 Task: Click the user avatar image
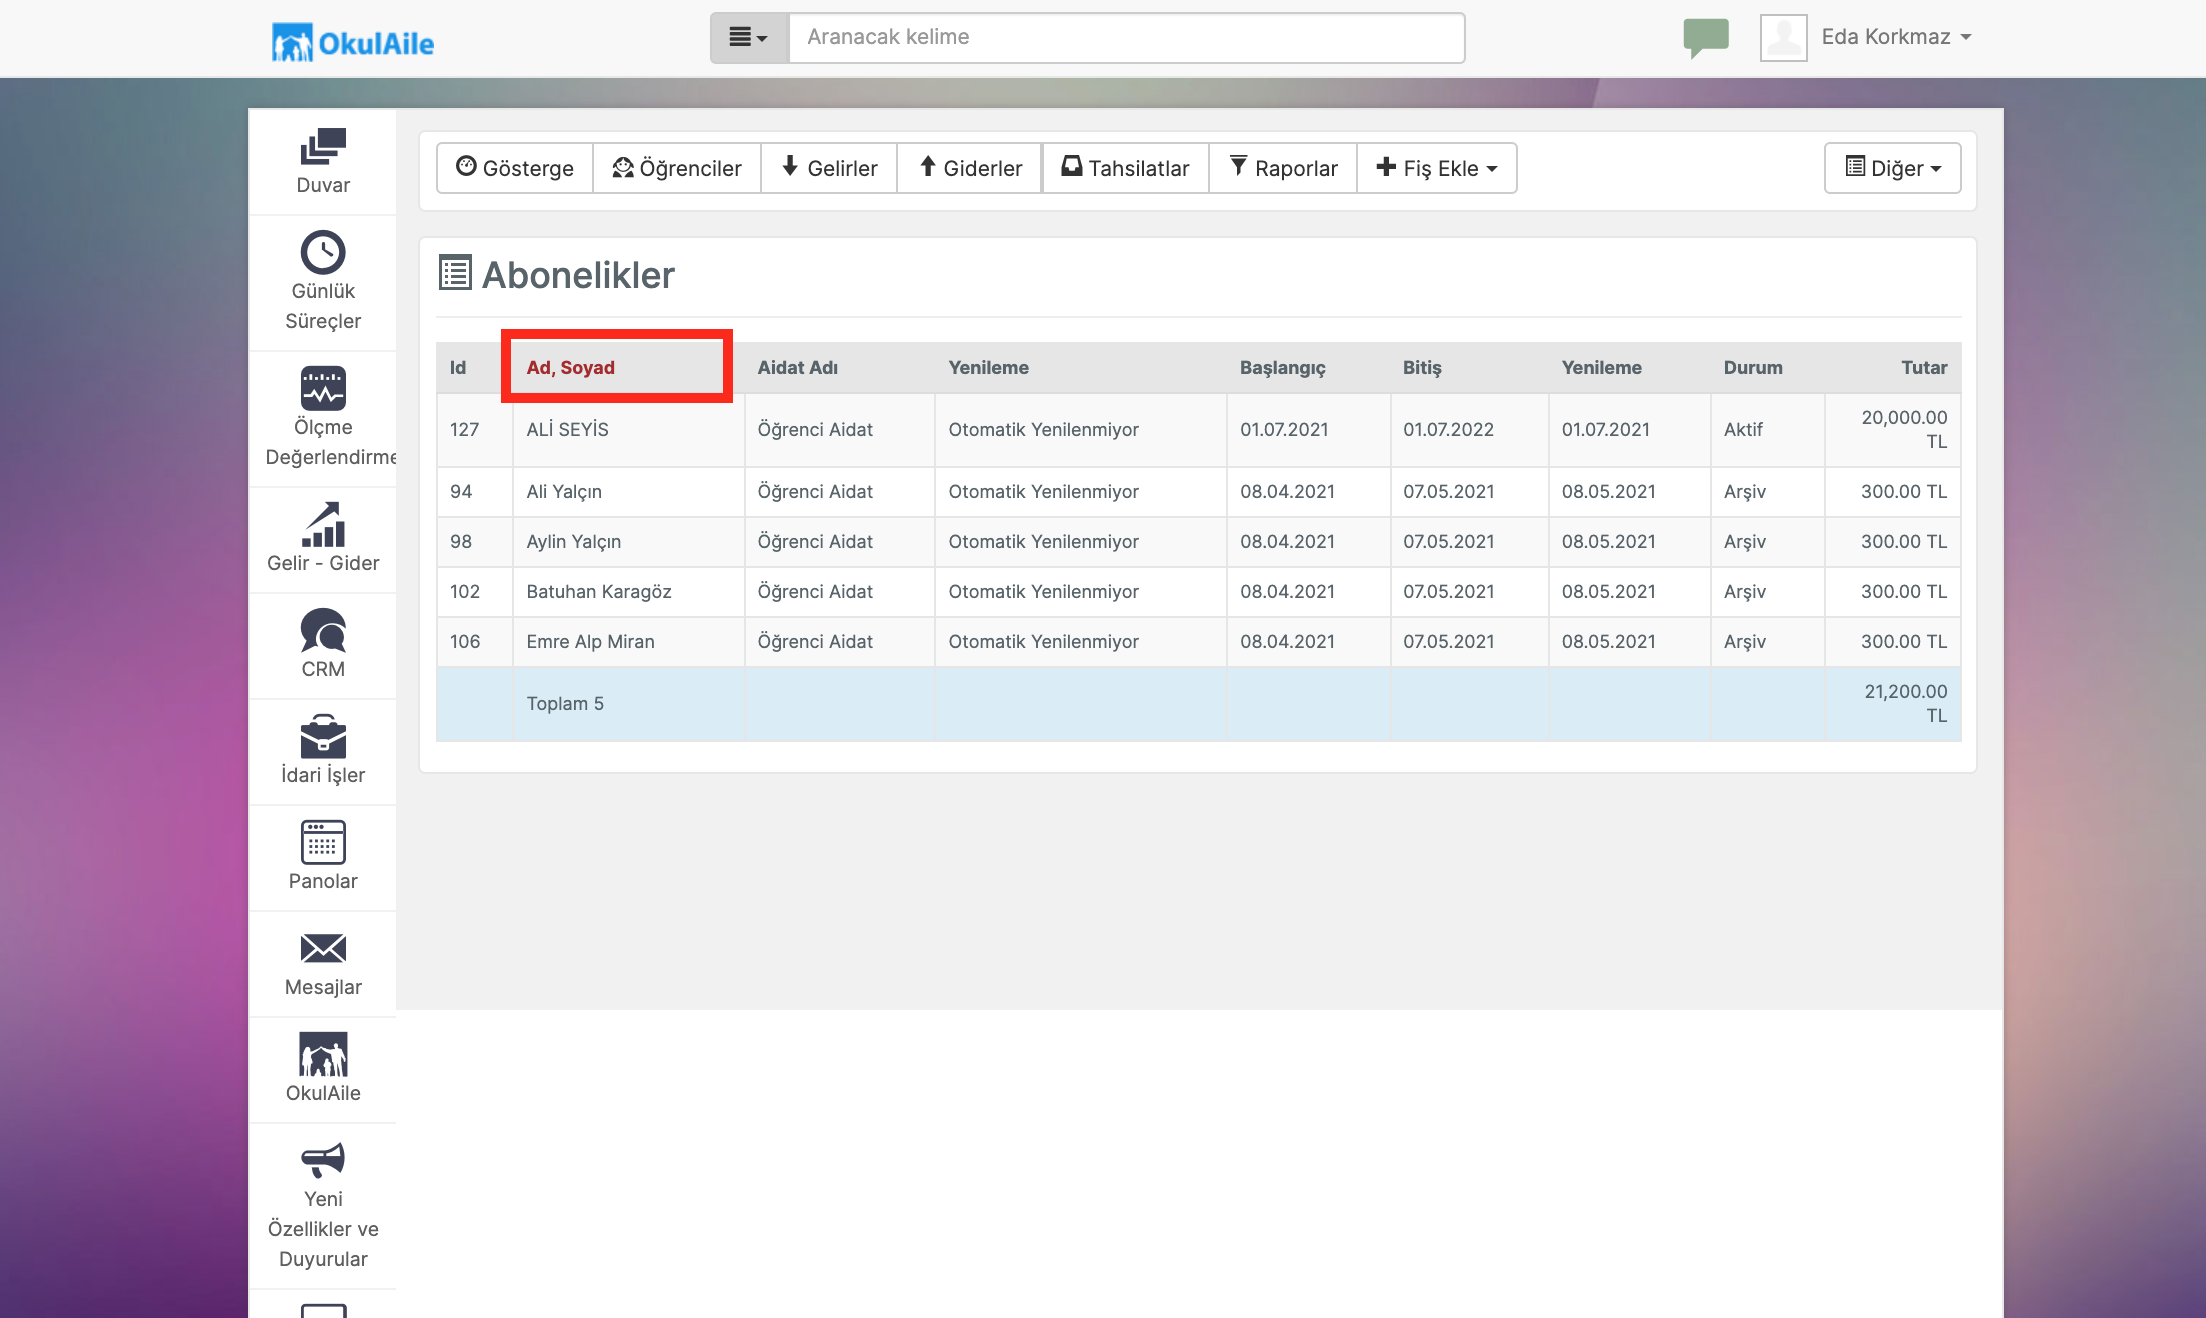[1783, 38]
